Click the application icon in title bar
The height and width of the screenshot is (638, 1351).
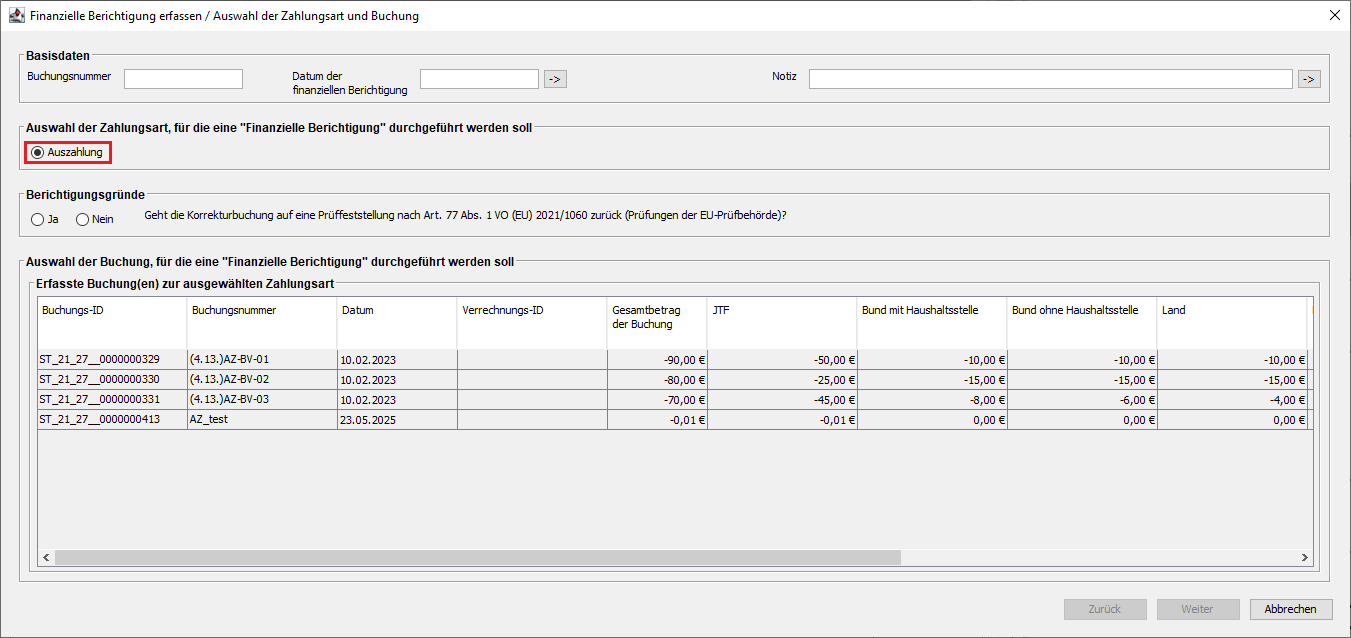(16, 16)
